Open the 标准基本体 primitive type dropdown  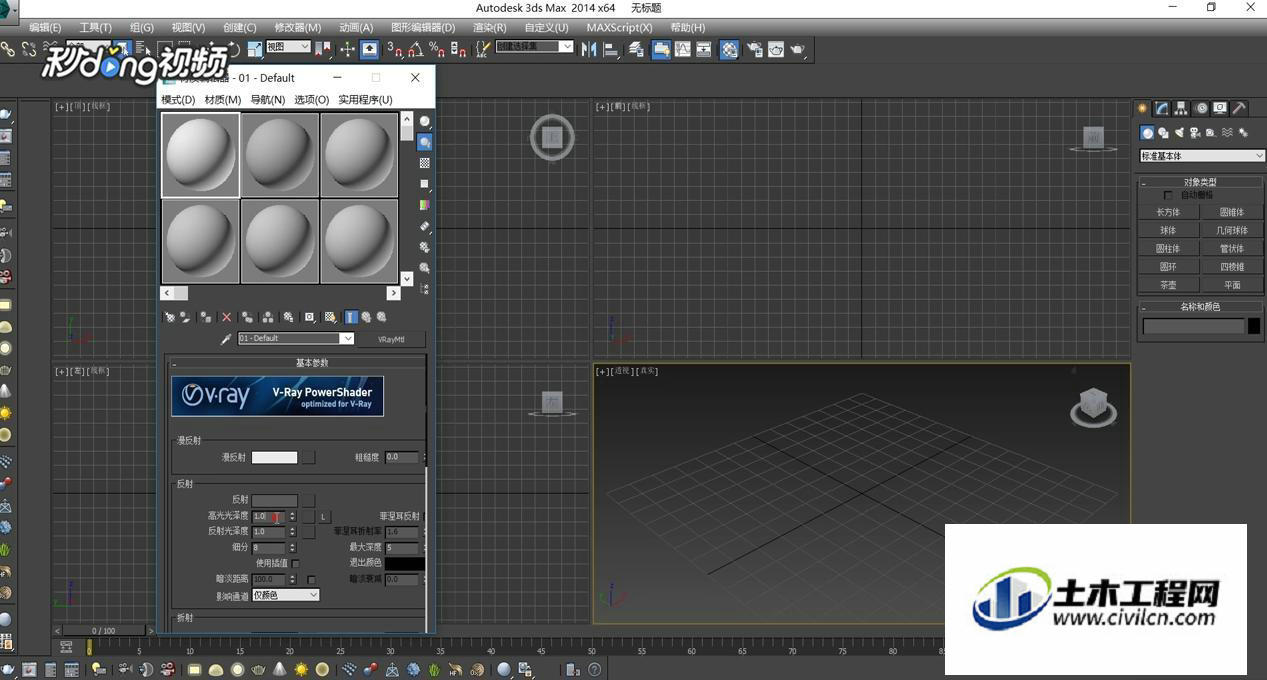coord(1202,156)
